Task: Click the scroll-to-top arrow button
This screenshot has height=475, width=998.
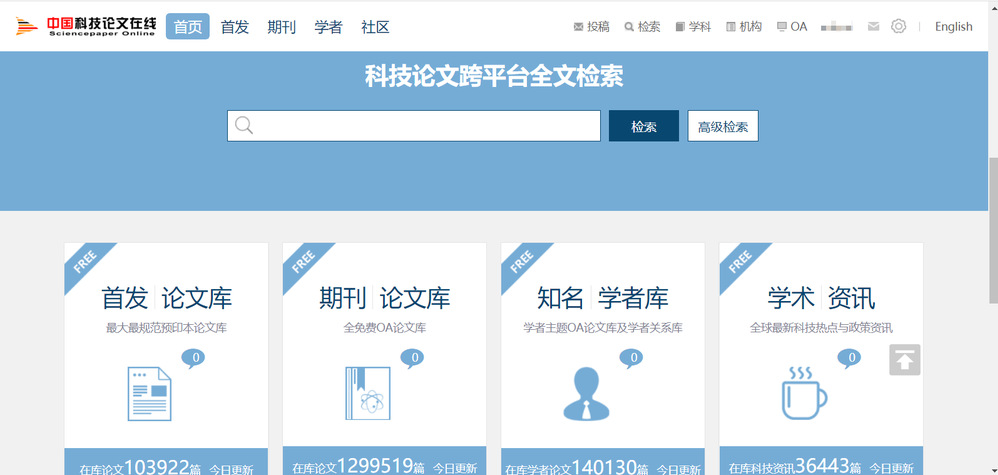Action: [904, 360]
